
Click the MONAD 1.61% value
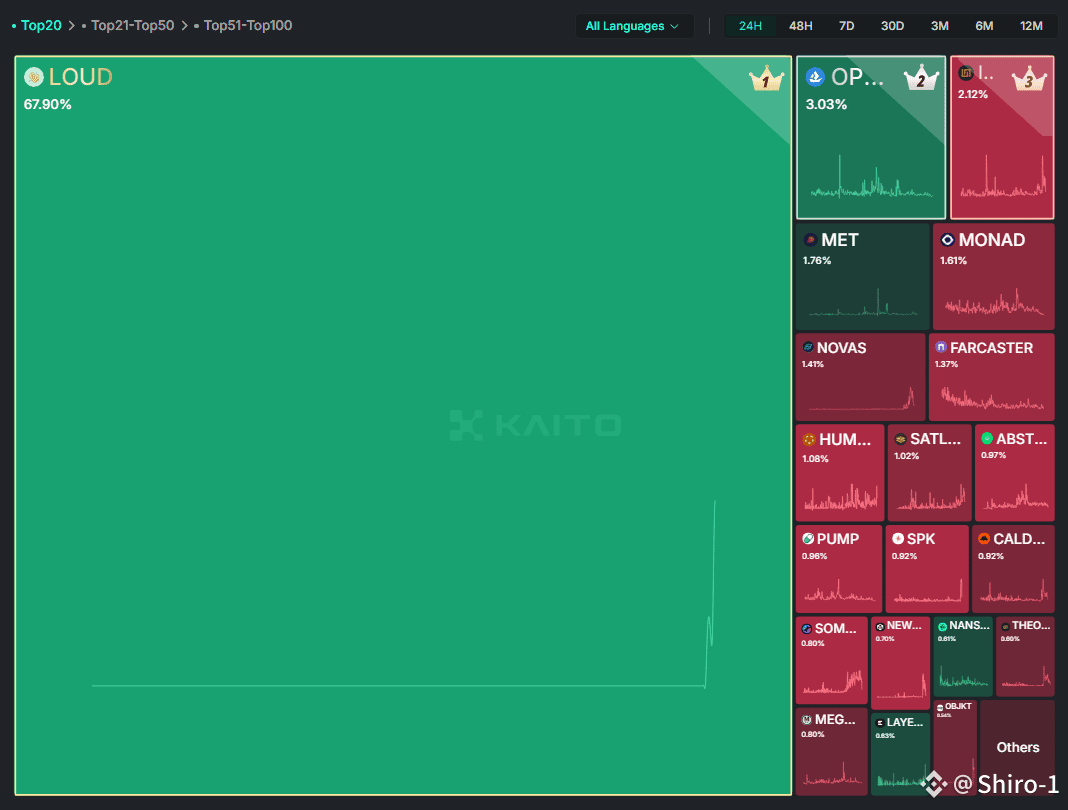coord(953,260)
